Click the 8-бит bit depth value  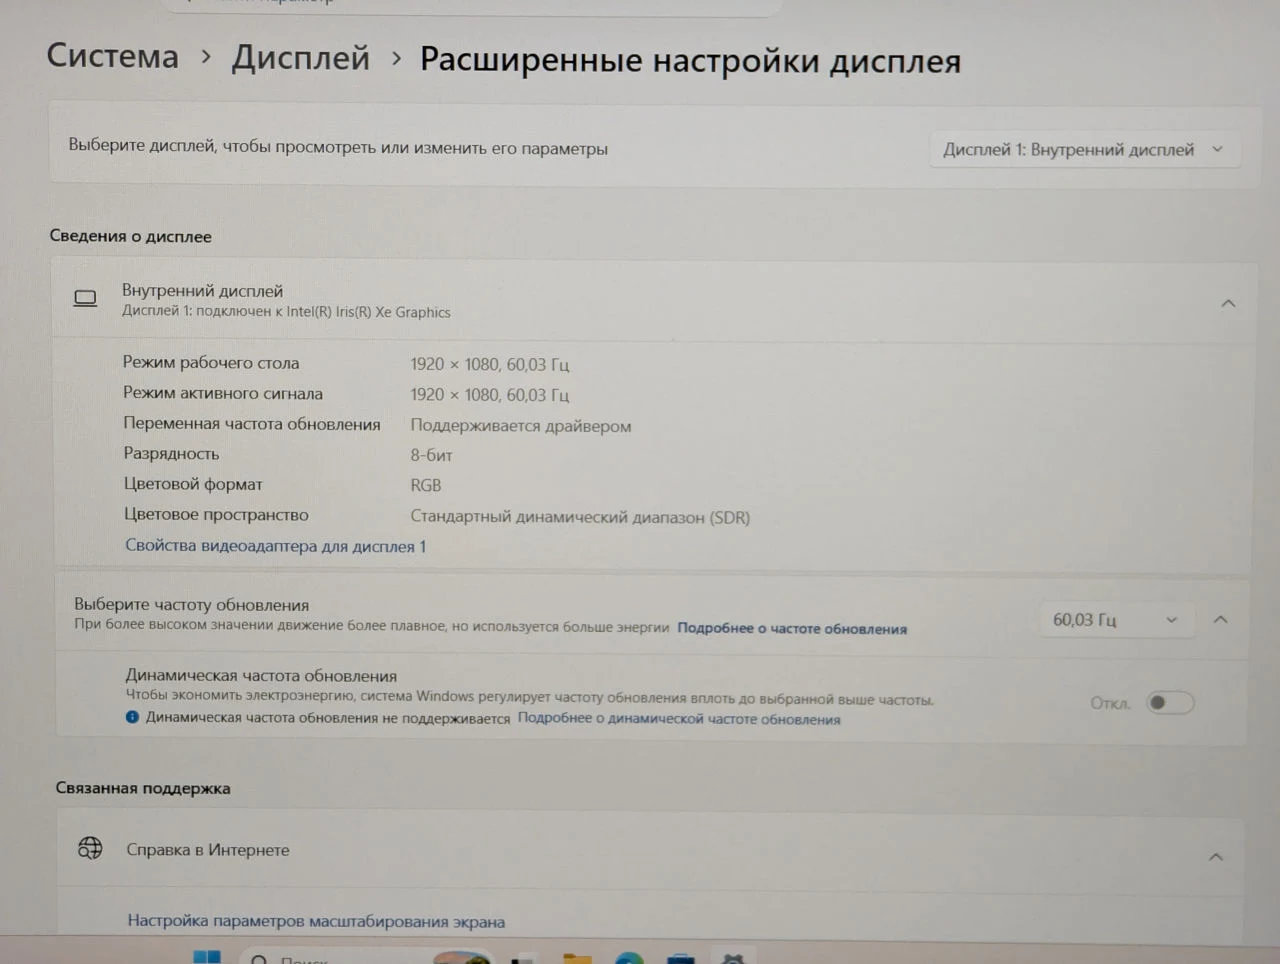pos(431,455)
